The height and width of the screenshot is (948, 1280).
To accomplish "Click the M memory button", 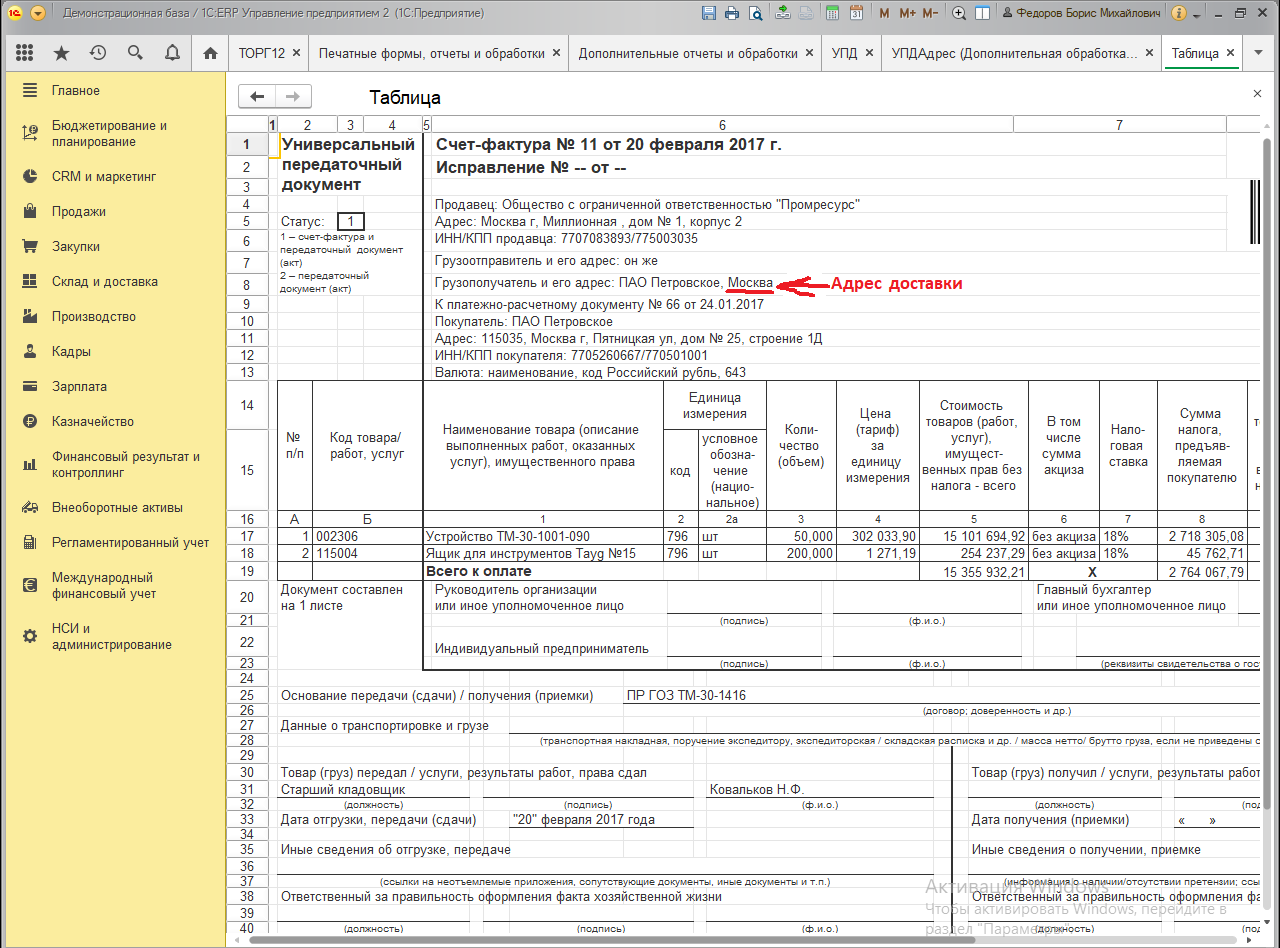I will point(885,13).
